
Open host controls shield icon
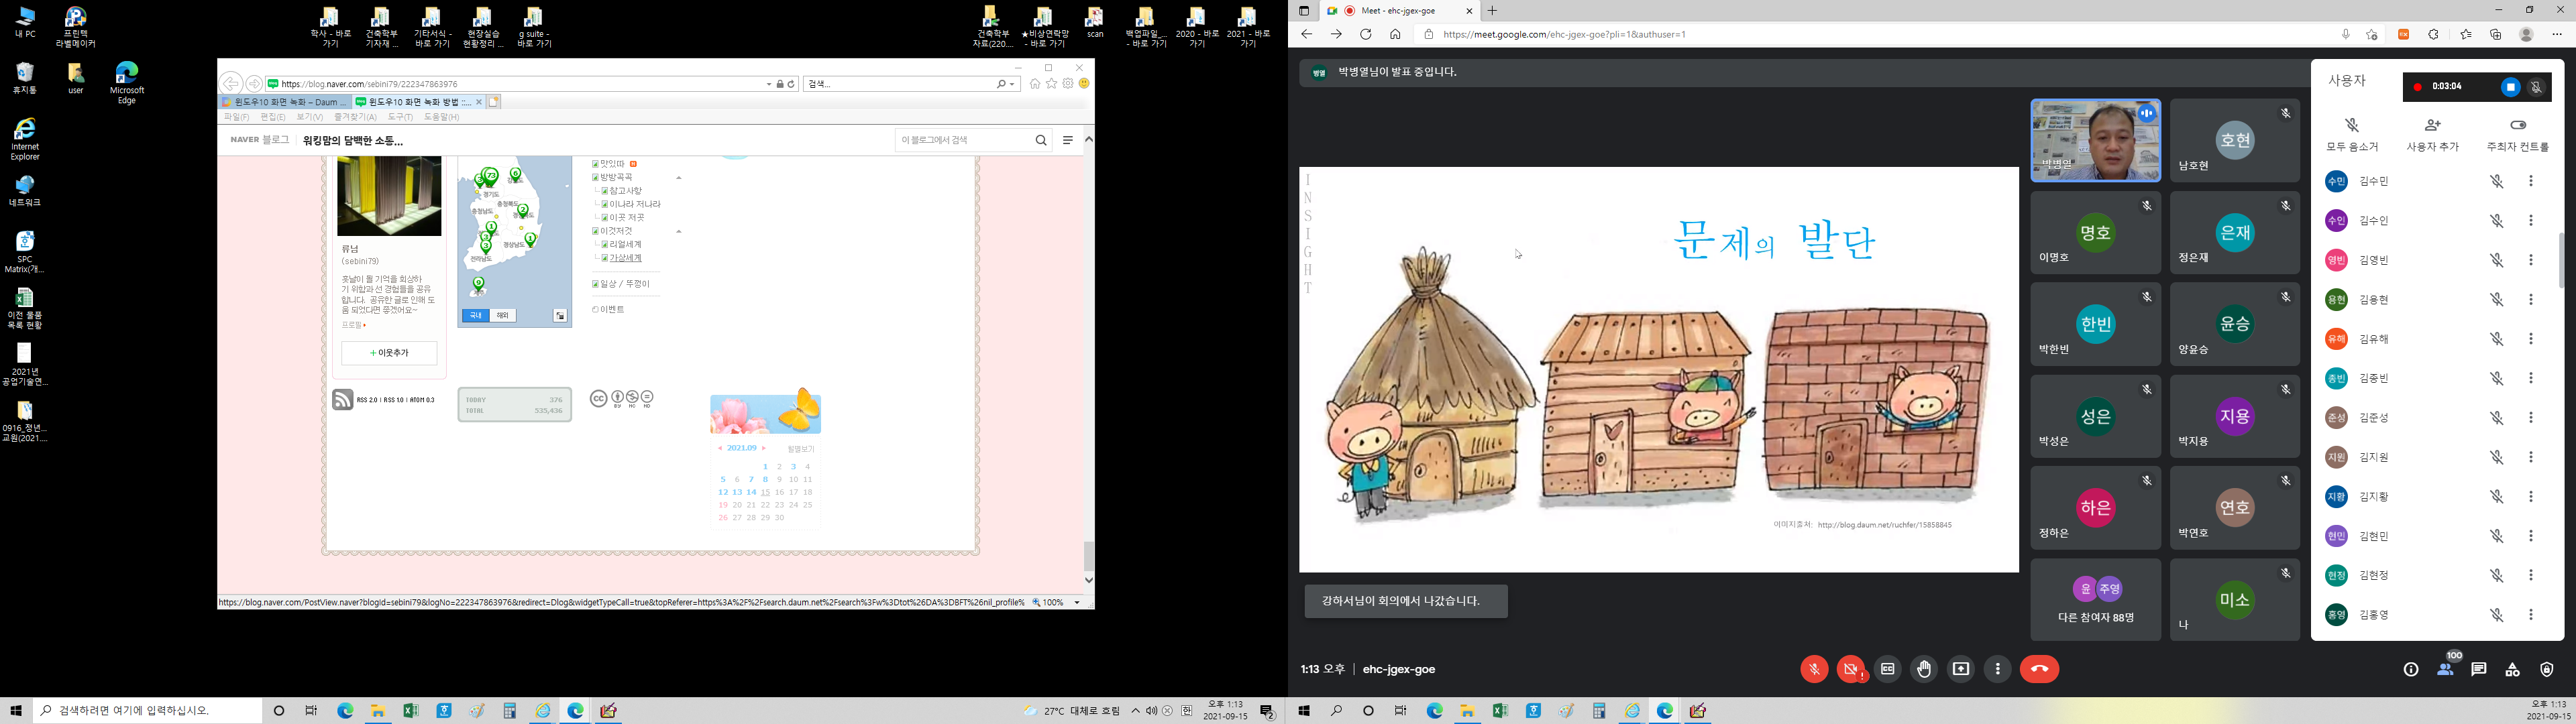tap(2547, 669)
